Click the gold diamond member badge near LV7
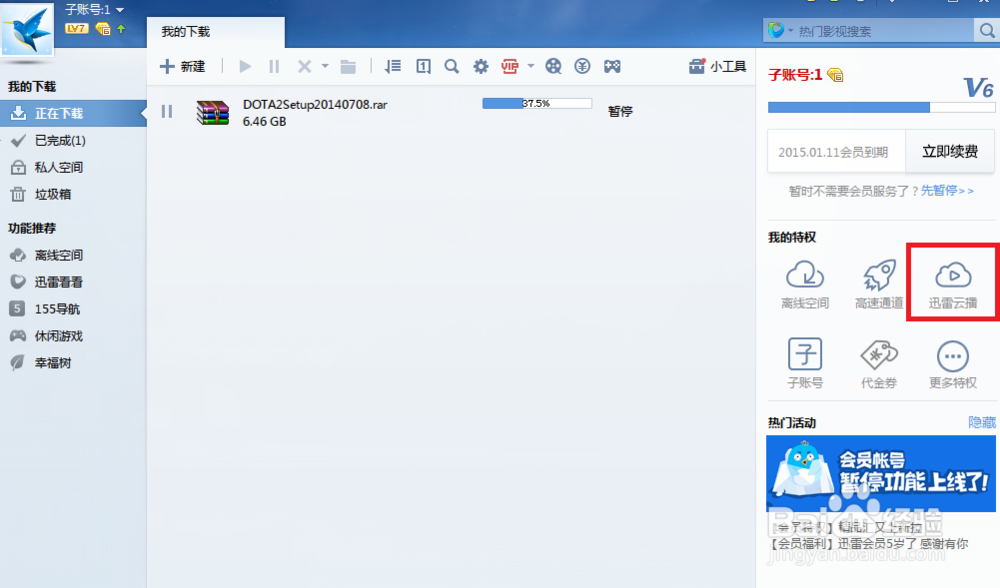The image size is (1000, 588). 103,29
